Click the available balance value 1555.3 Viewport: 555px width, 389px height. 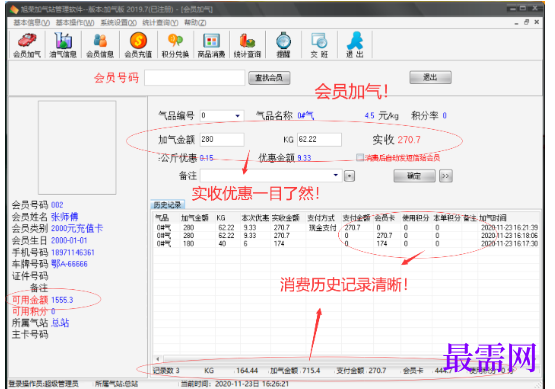click(62, 300)
